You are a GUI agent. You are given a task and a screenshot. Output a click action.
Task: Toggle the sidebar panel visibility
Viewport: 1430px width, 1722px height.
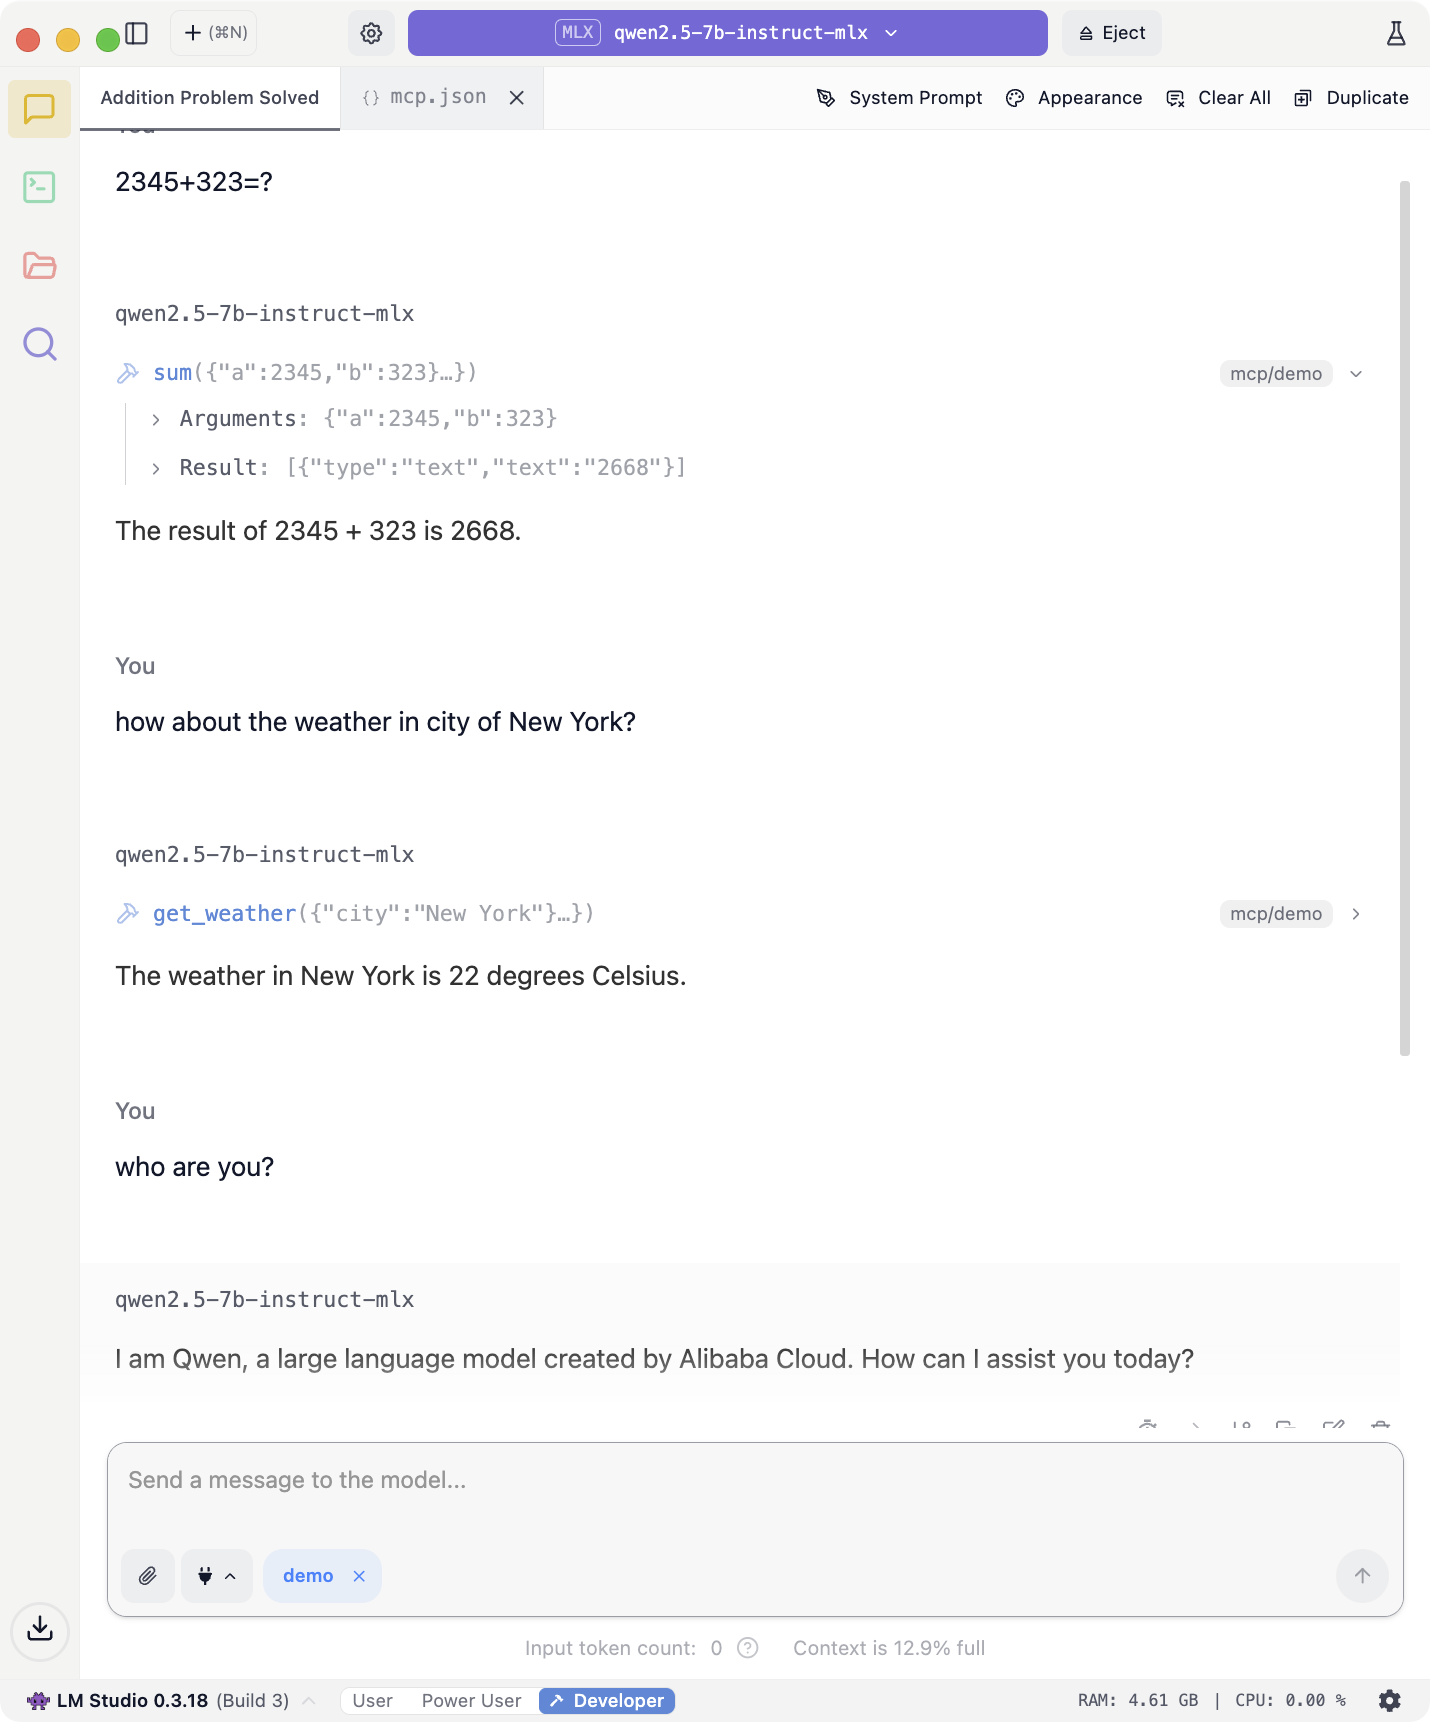(137, 33)
